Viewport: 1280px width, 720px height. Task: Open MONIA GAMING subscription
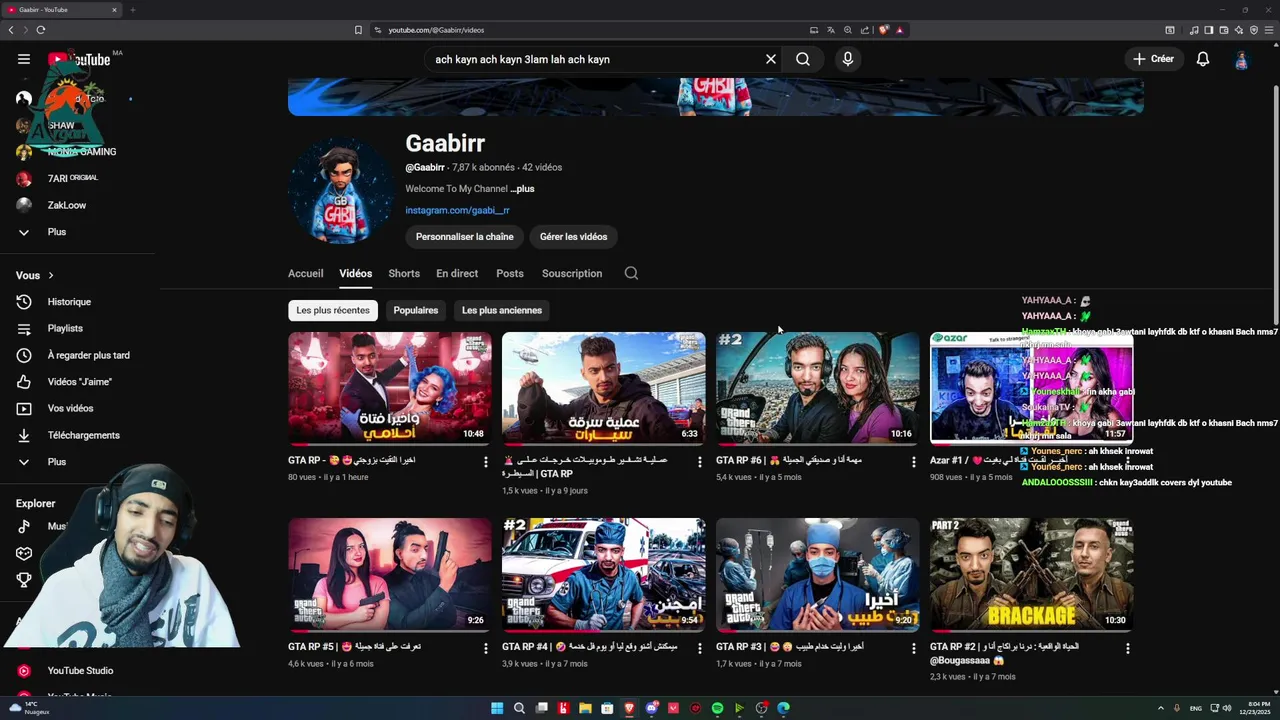coord(78,152)
